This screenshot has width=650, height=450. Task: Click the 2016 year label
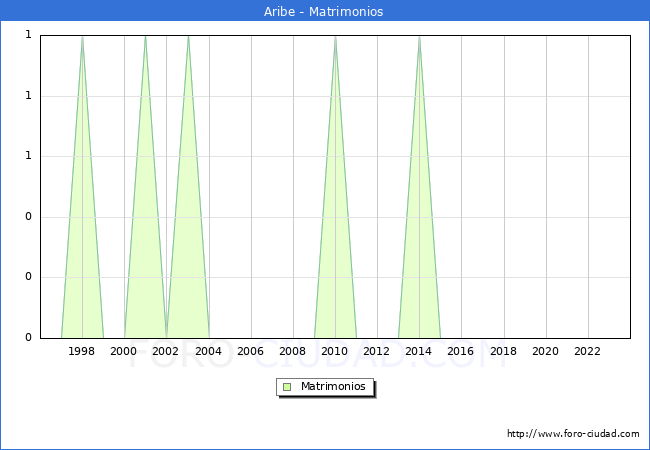(x=461, y=351)
